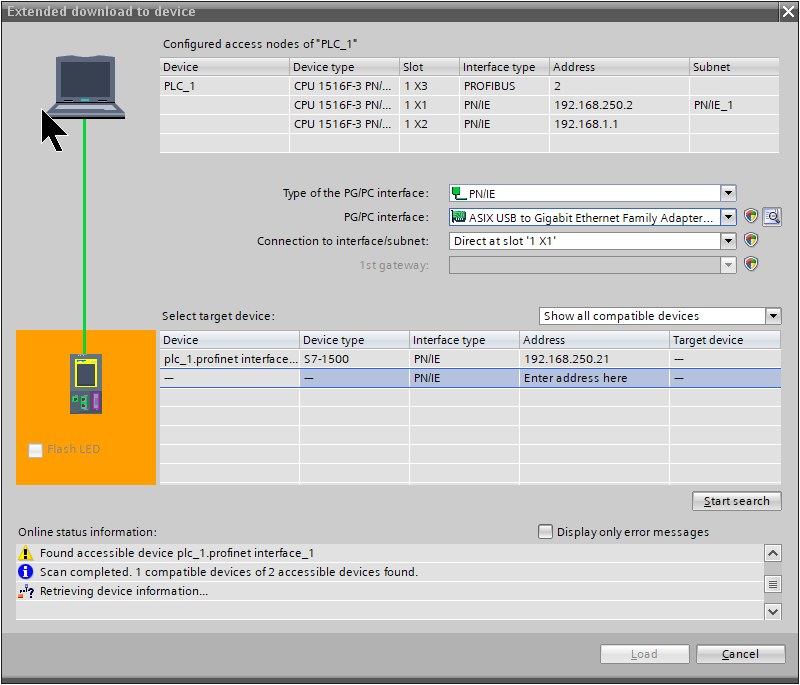800x685 pixels.
Task: Enable Display only error messages checkbox
Action: pyautogui.click(x=545, y=531)
